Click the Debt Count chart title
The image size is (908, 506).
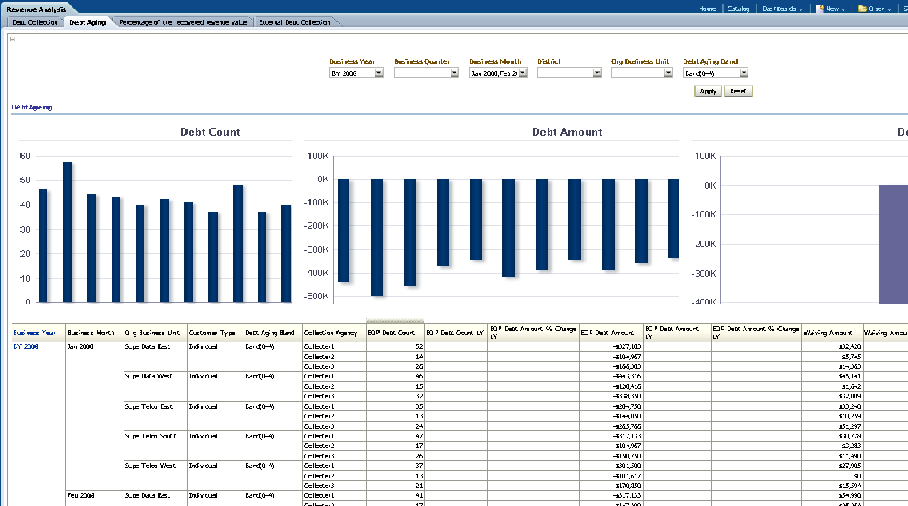click(x=210, y=132)
